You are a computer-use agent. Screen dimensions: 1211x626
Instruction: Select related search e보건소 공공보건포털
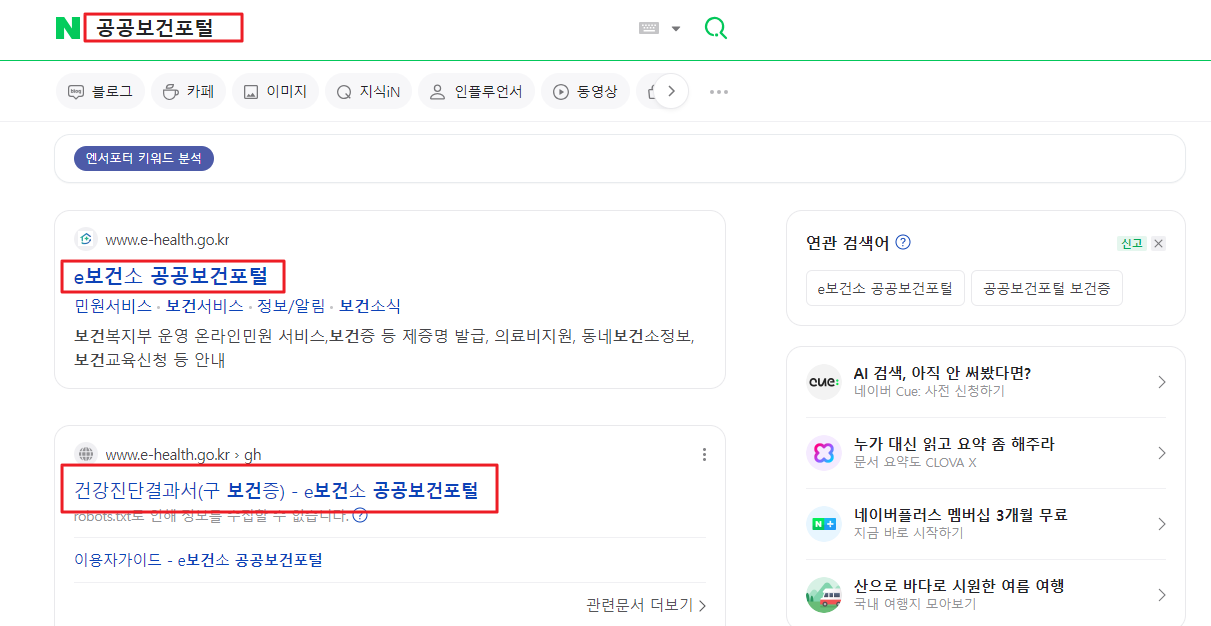coord(885,288)
